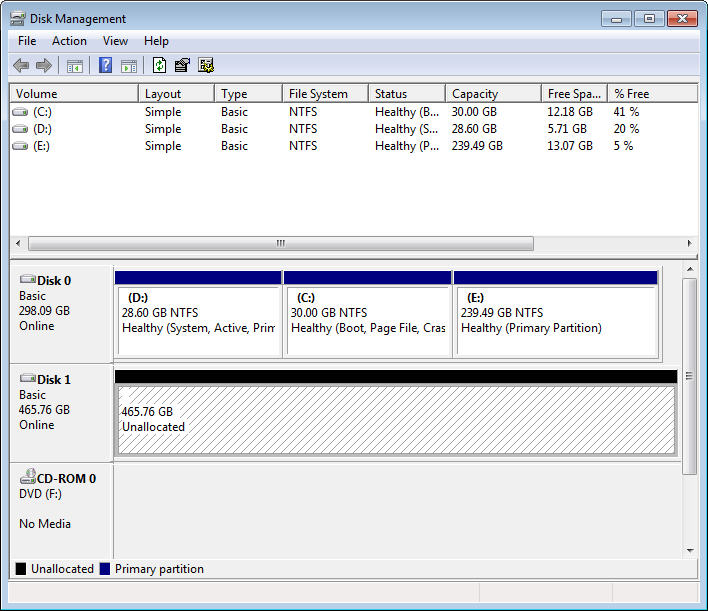
Task: Click the CD-ROM 0 disc icon
Action: pyautogui.click(x=28, y=476)
